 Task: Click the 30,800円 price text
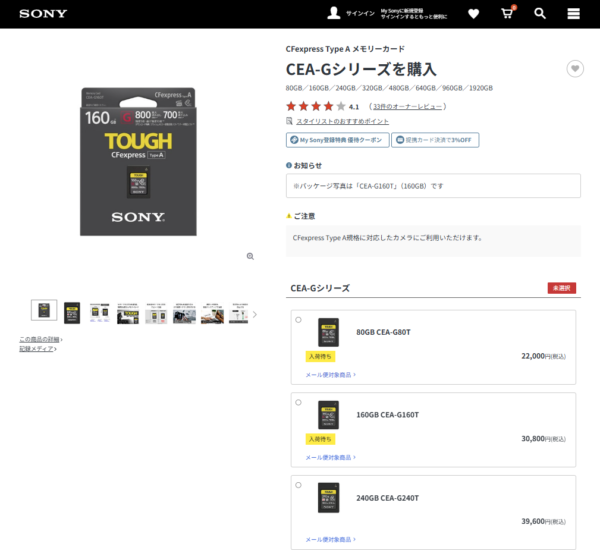click(x=543, y=439)
